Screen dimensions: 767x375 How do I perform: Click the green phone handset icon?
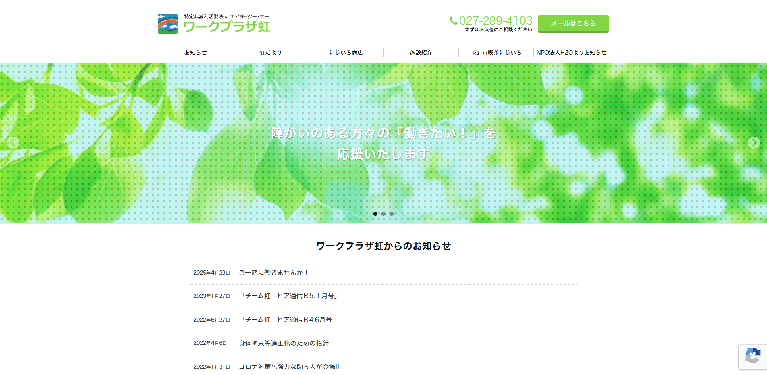click(x=453, y=21)
